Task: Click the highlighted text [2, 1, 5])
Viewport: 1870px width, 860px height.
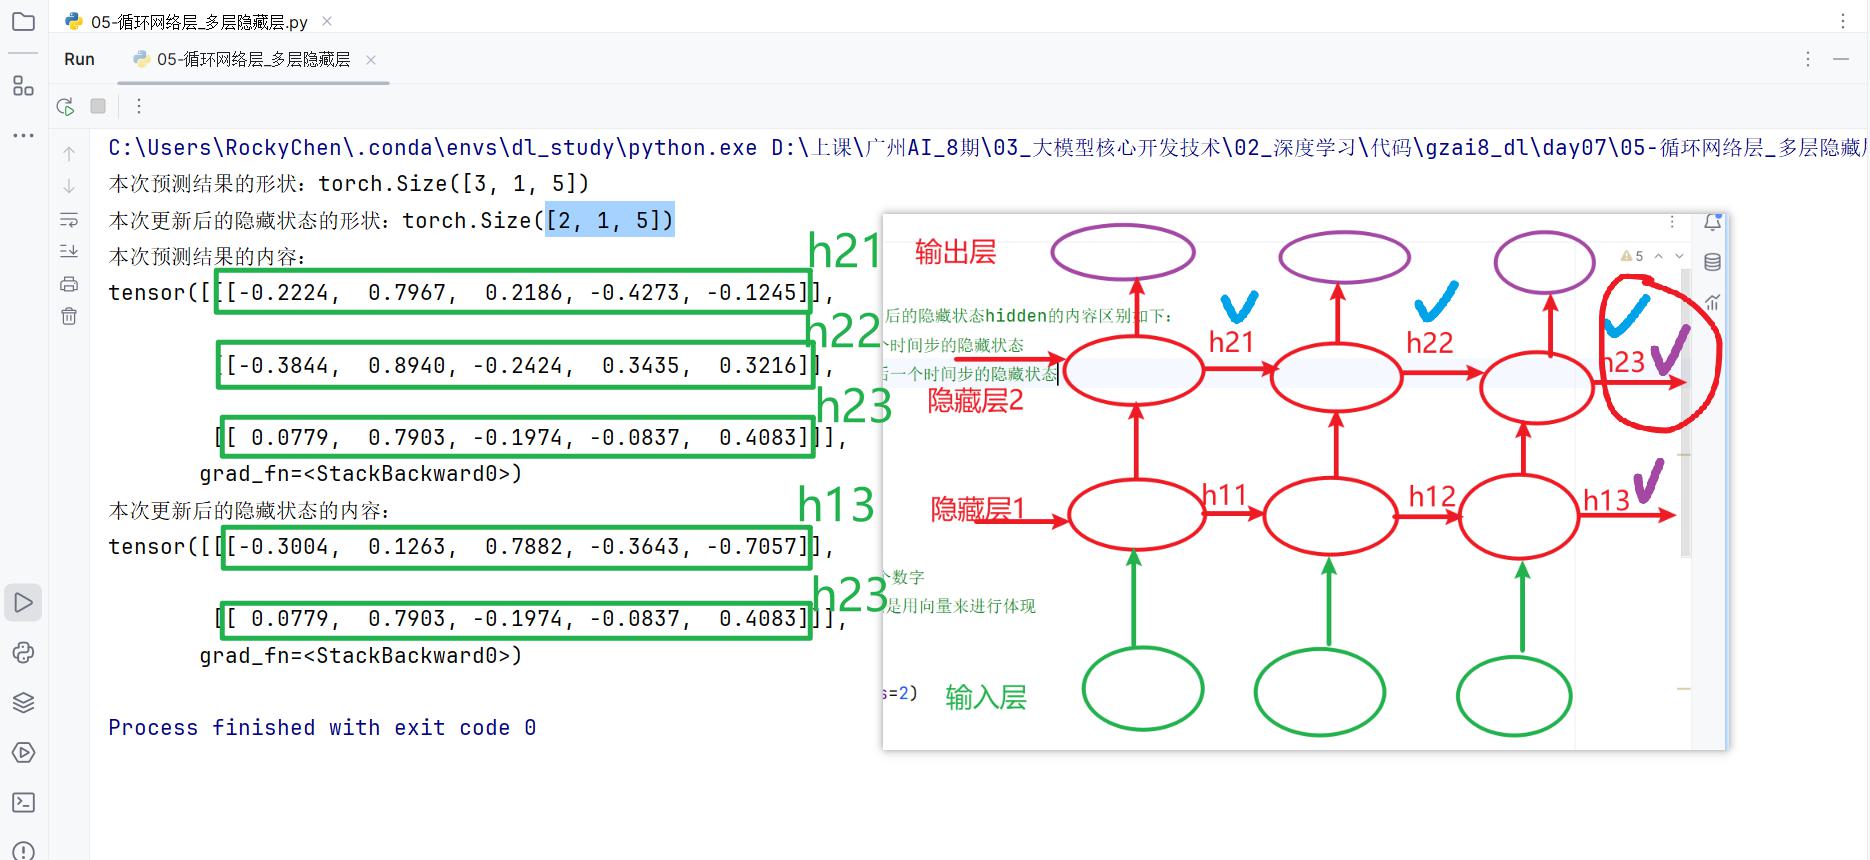Action: [x=610, y=220]
